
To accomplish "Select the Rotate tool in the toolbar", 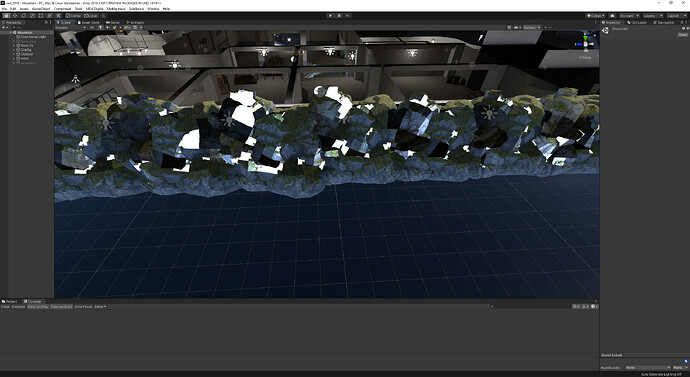I will pos(23,15).
